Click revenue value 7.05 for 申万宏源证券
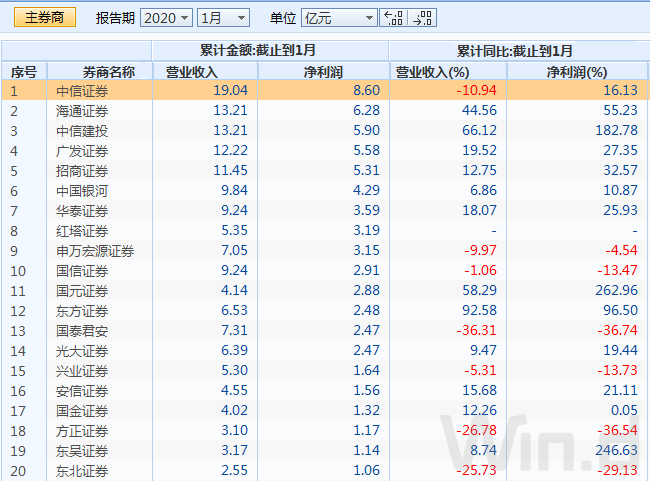This screenshot has width=650, height=487. (234, 250)
